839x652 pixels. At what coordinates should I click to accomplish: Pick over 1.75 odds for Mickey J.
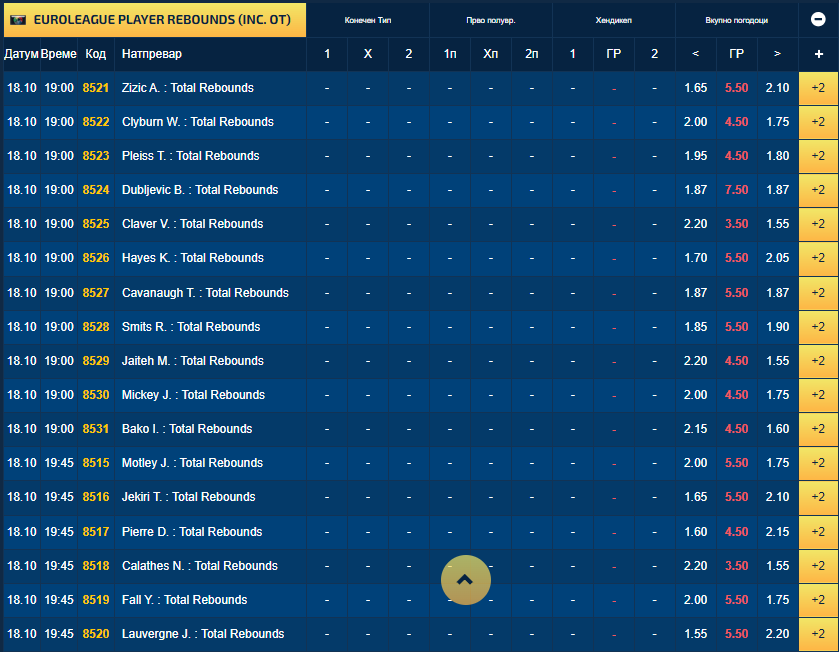(x=777, y=395)
